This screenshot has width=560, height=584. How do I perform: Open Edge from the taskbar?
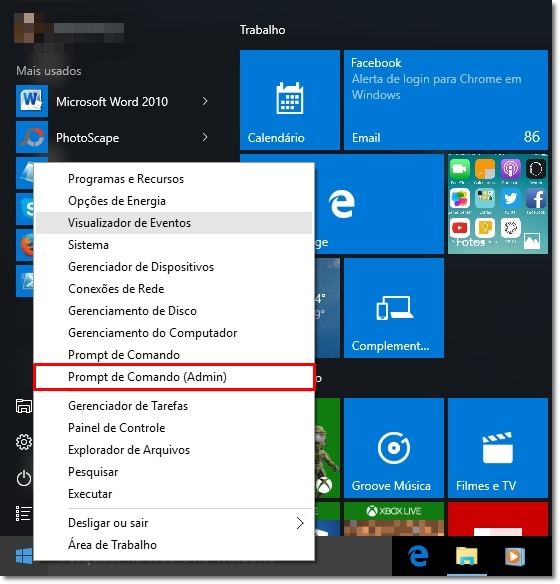(418, 556)
